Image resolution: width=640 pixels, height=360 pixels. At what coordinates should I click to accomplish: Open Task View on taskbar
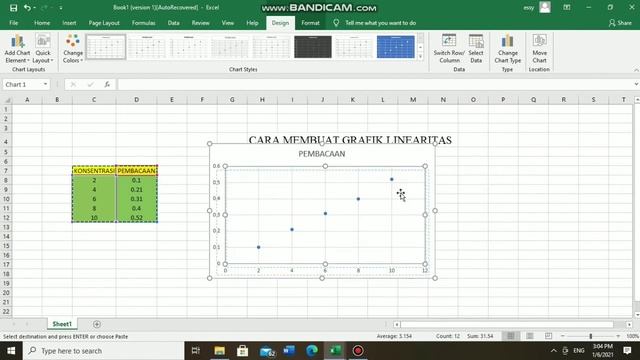[196, 351]
